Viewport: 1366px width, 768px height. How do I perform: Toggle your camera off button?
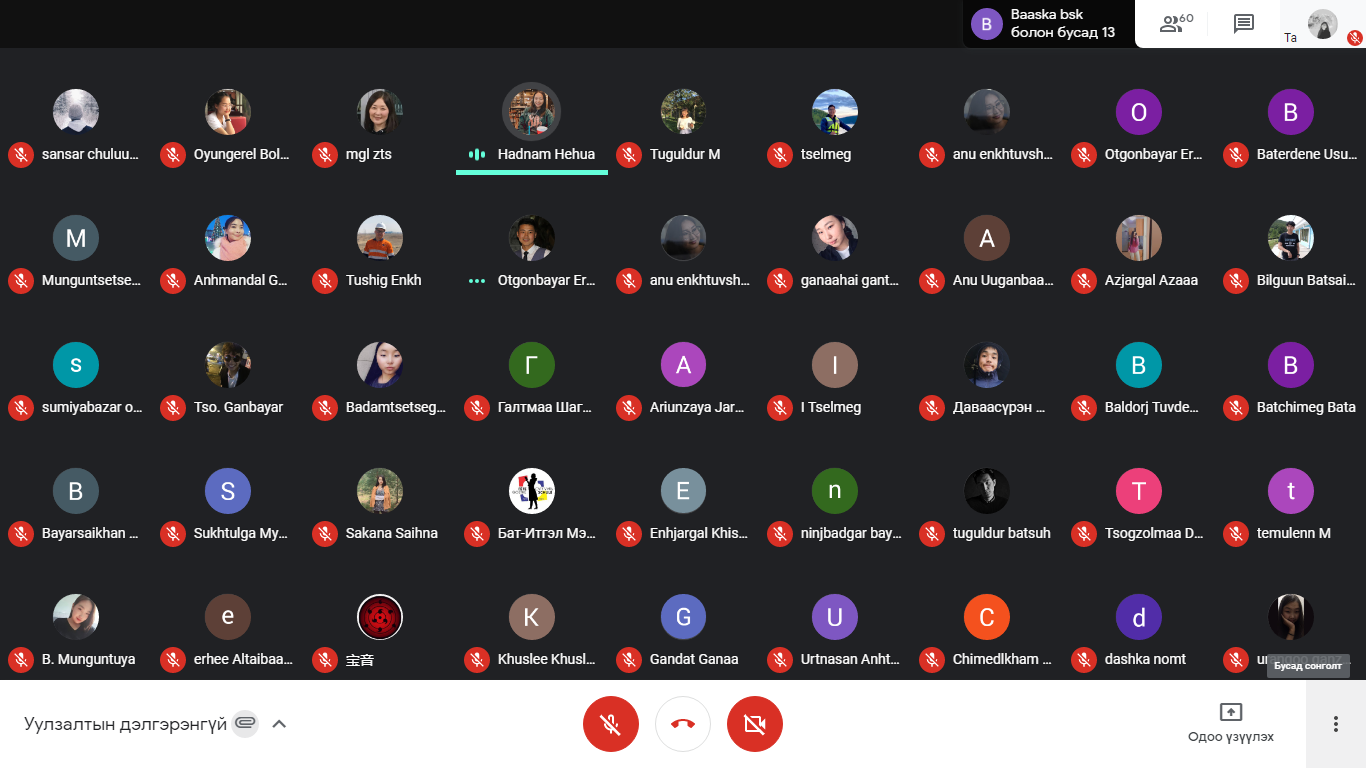(x=755, y=724)
